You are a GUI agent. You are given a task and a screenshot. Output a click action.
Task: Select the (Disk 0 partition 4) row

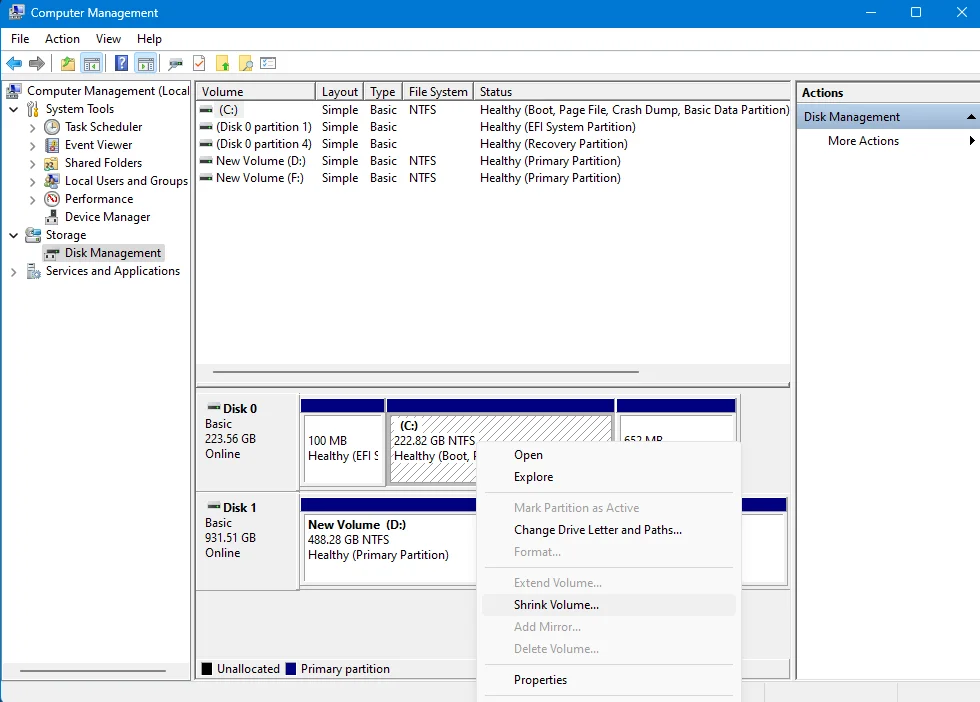pos(494,144)
